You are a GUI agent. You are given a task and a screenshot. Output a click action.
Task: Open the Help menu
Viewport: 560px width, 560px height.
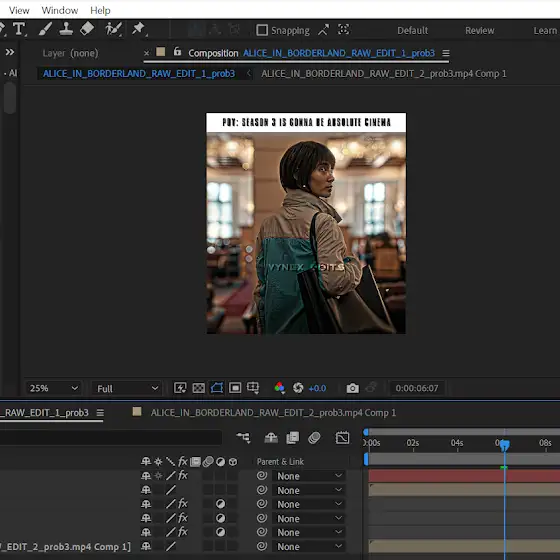[100, 10]
